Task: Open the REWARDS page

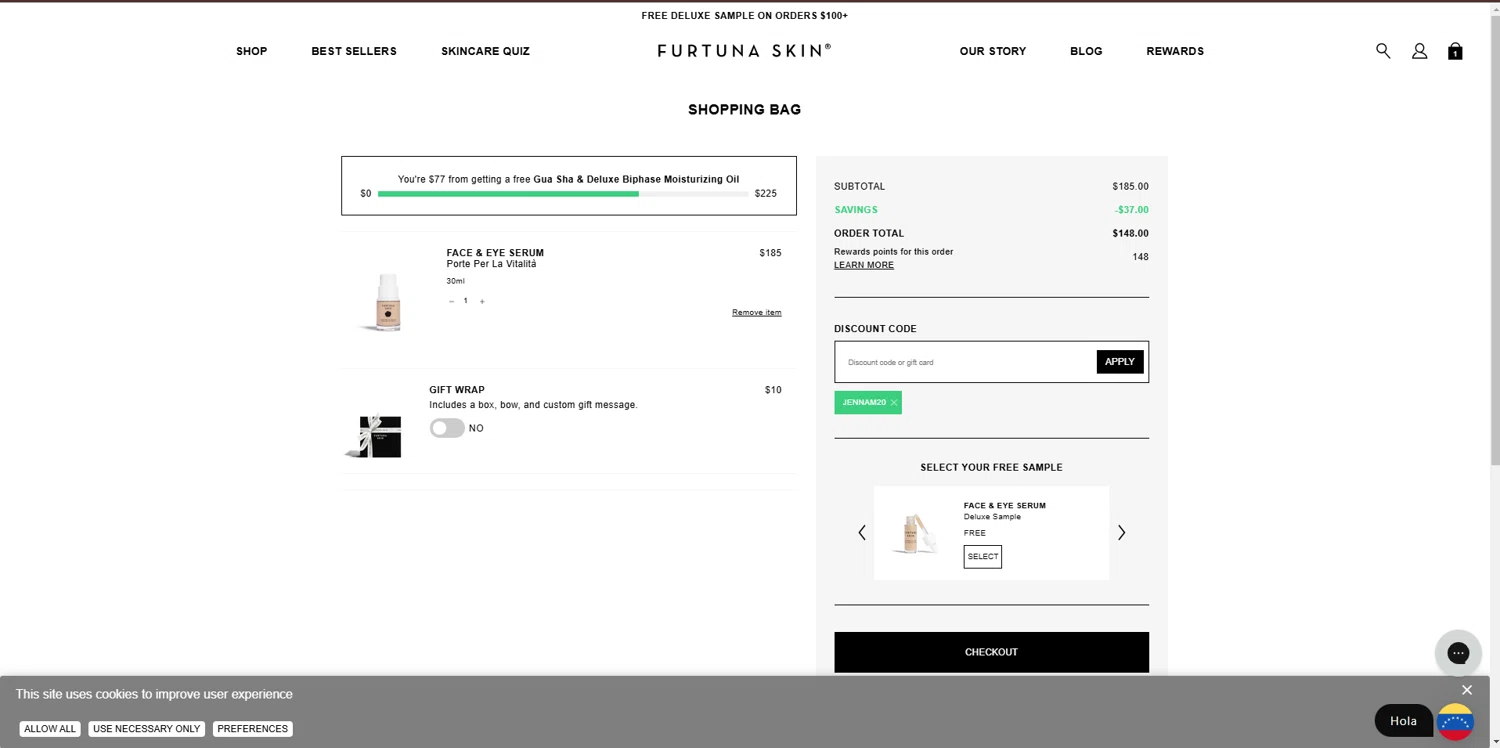Action: tap(1175, 51)
